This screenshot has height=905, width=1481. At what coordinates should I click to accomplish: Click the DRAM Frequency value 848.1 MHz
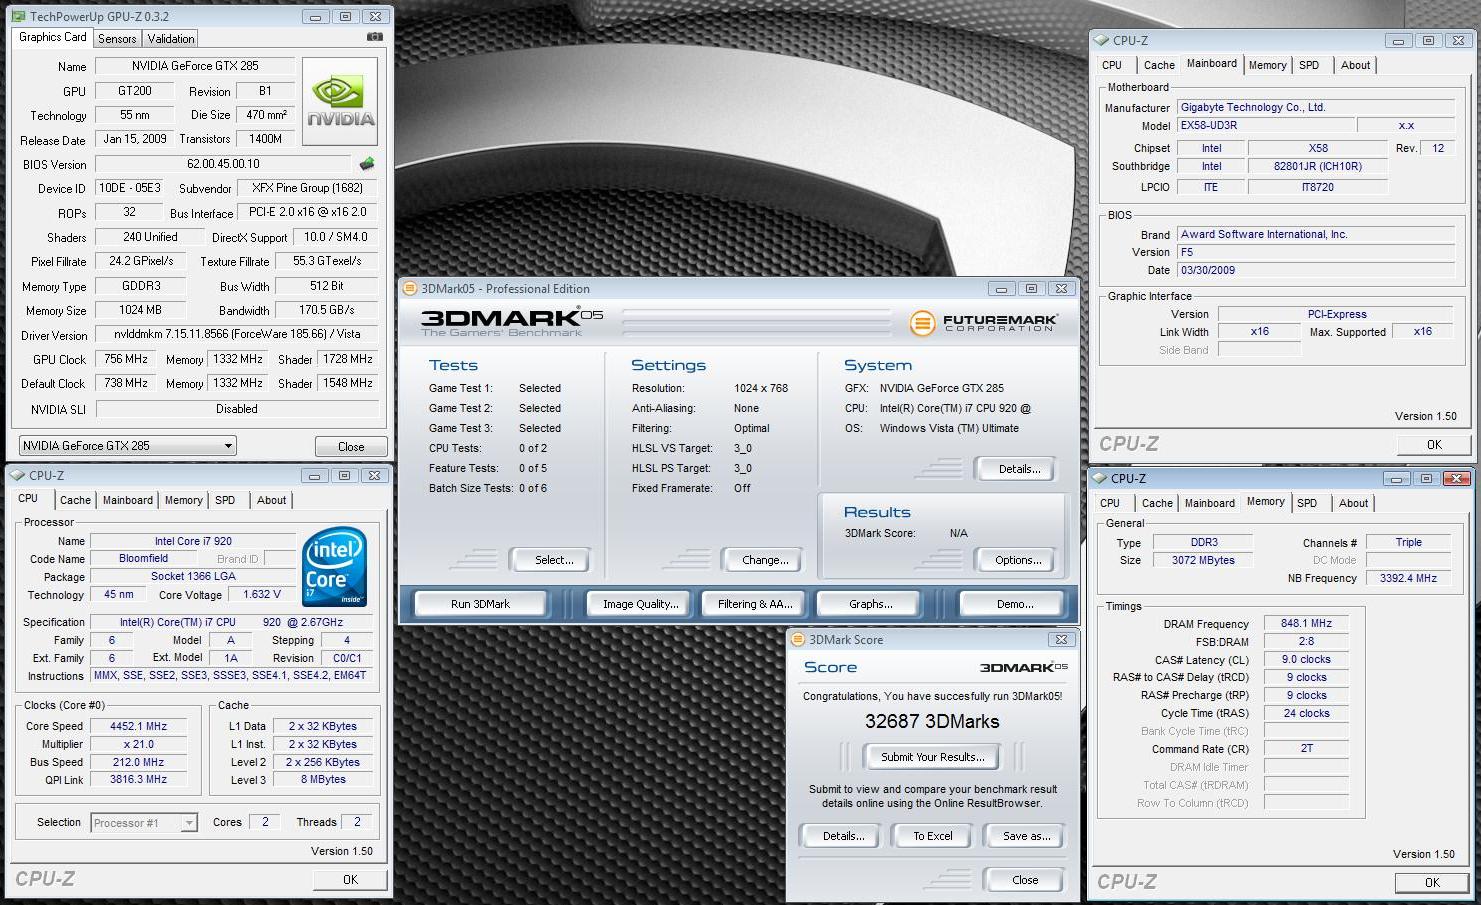1306,623
